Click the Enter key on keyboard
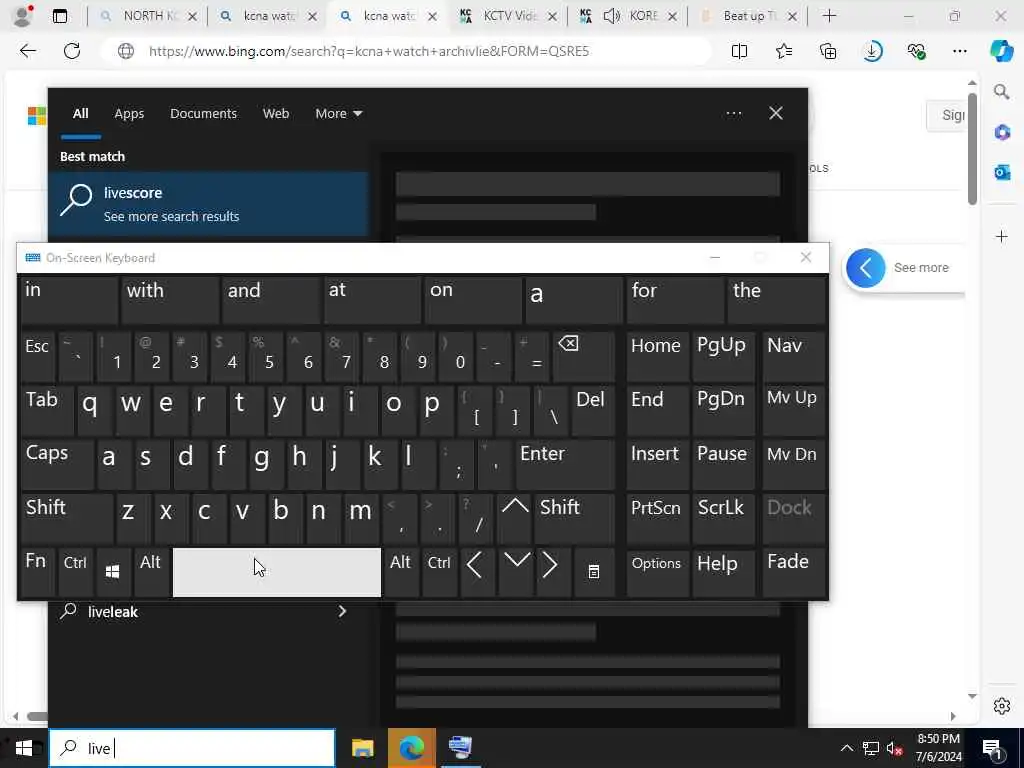The width and height of the screenshot is (1024, 768). coord(565,465)
